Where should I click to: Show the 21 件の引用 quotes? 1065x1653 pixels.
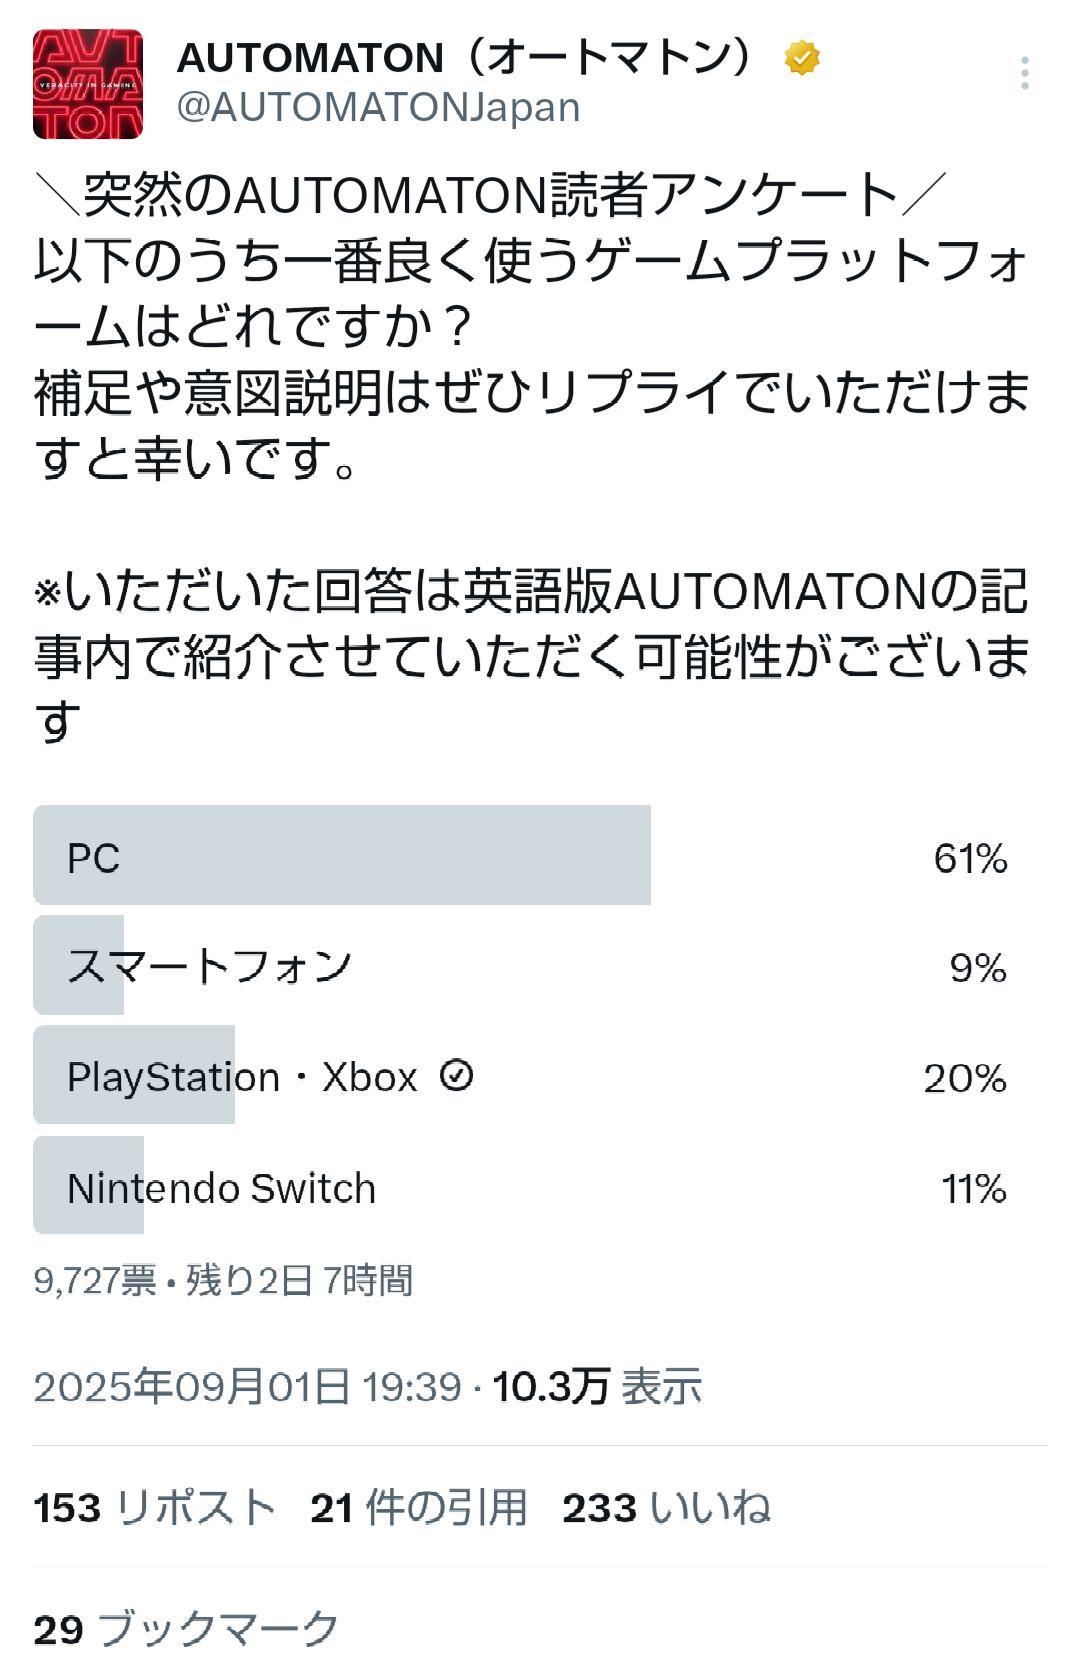[418, 1508]
